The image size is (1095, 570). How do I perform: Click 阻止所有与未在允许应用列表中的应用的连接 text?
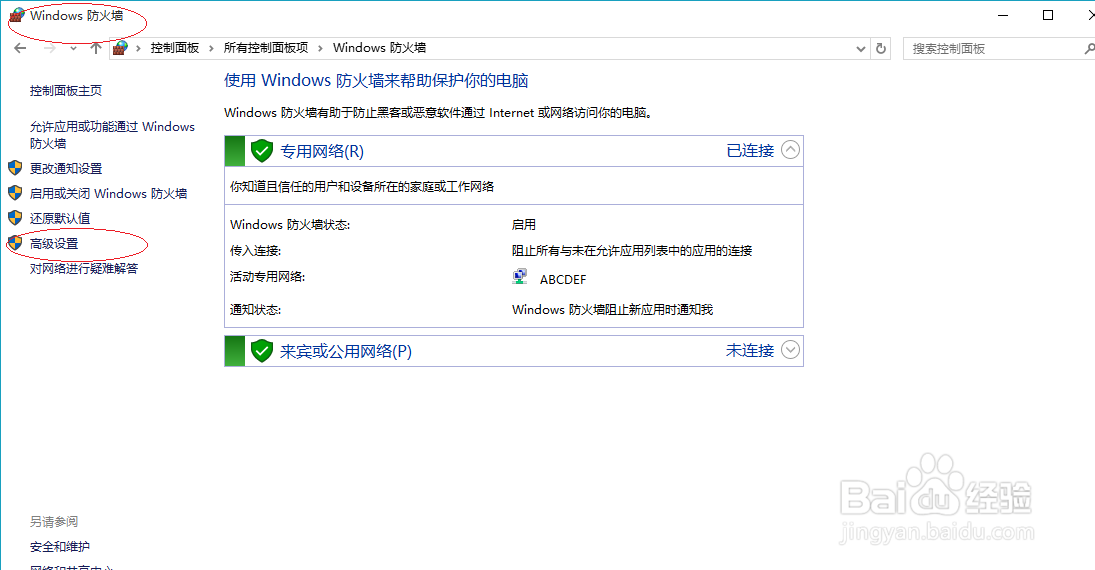(x=632, y=251)
